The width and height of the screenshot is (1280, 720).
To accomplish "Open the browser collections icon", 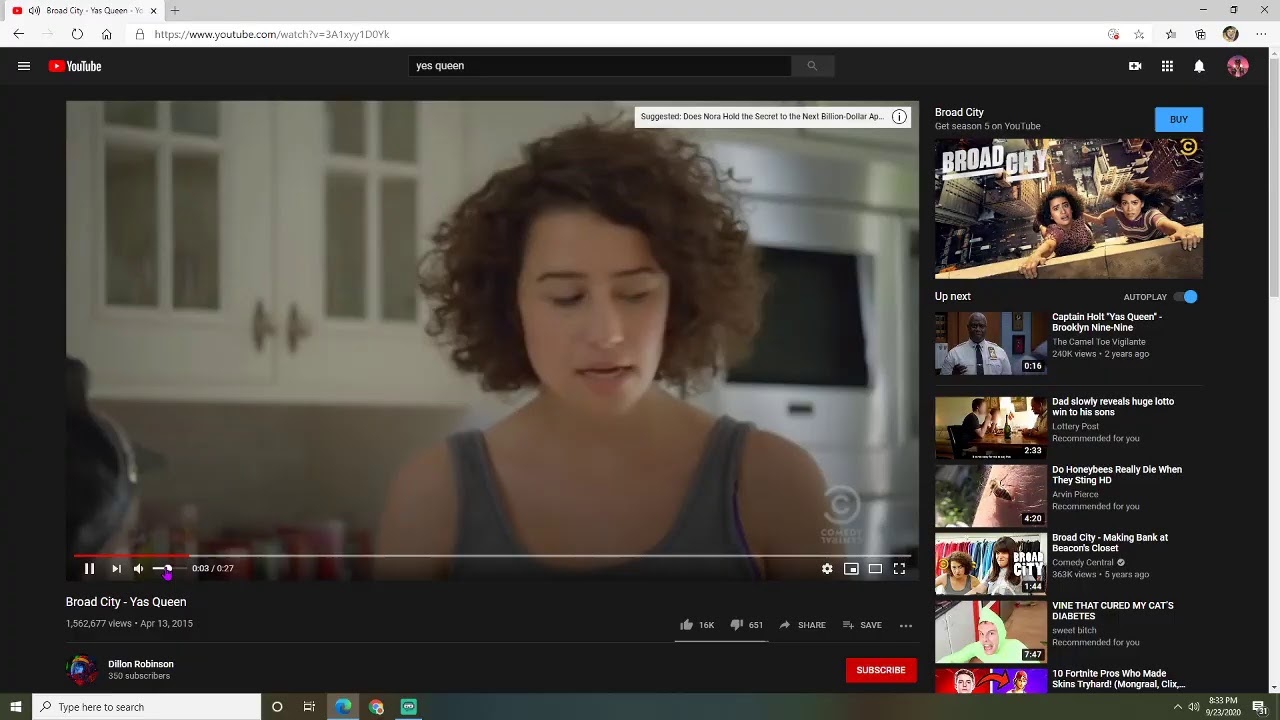I will click(1201, 34).
